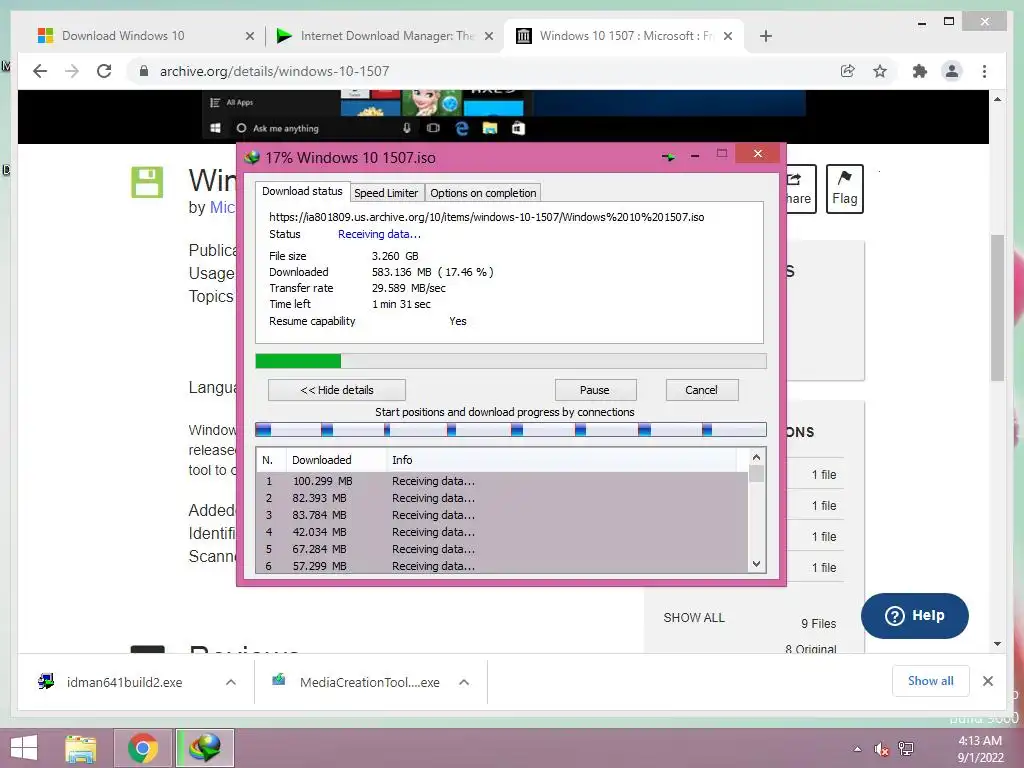Select connection row with 82.393 MB
Image resolution: width=1024 pixels, height=768 pixels.
[x=502, y=498]
